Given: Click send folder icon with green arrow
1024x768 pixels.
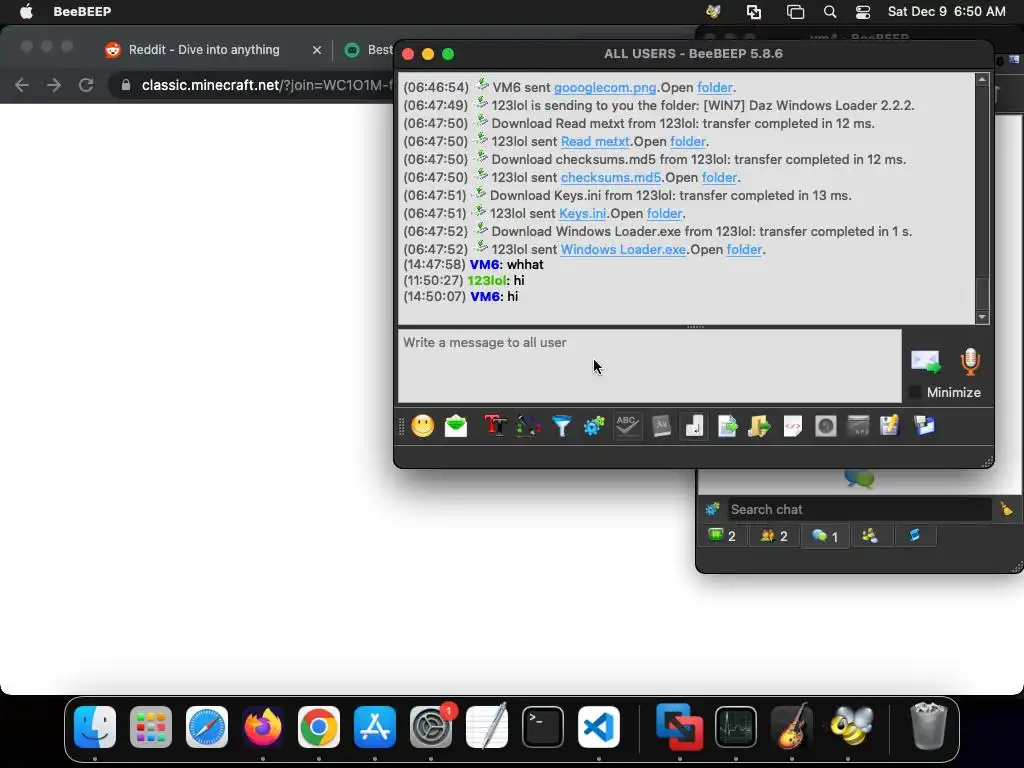Looking at the screenshot, I should [760, 426].
